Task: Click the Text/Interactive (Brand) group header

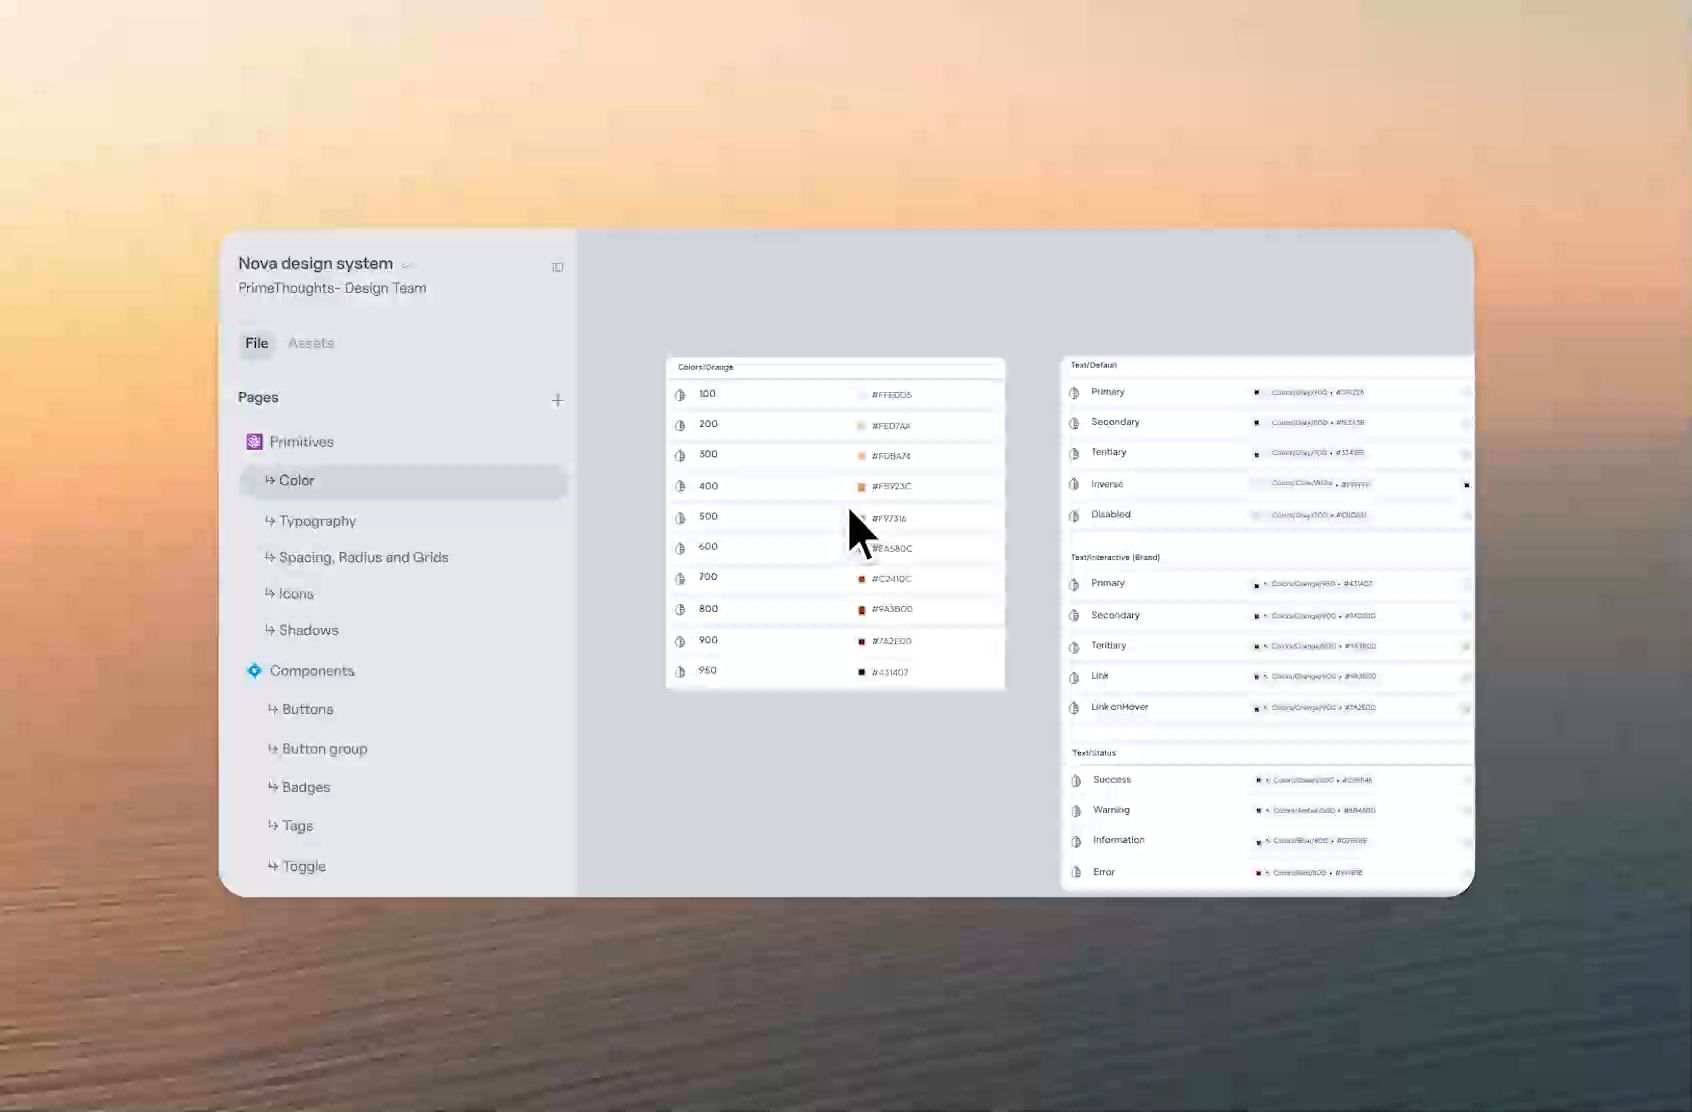Action: [1115, 557]
